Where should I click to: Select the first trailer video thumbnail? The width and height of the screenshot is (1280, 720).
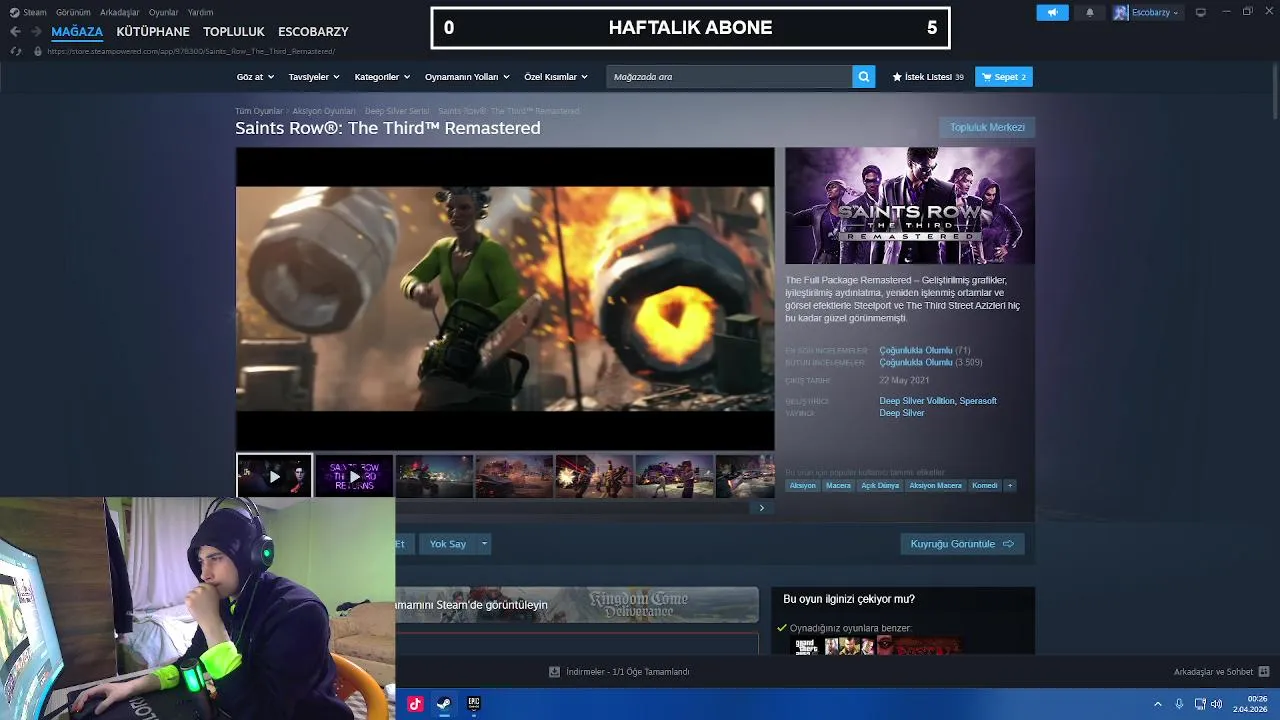click(274, 476)
